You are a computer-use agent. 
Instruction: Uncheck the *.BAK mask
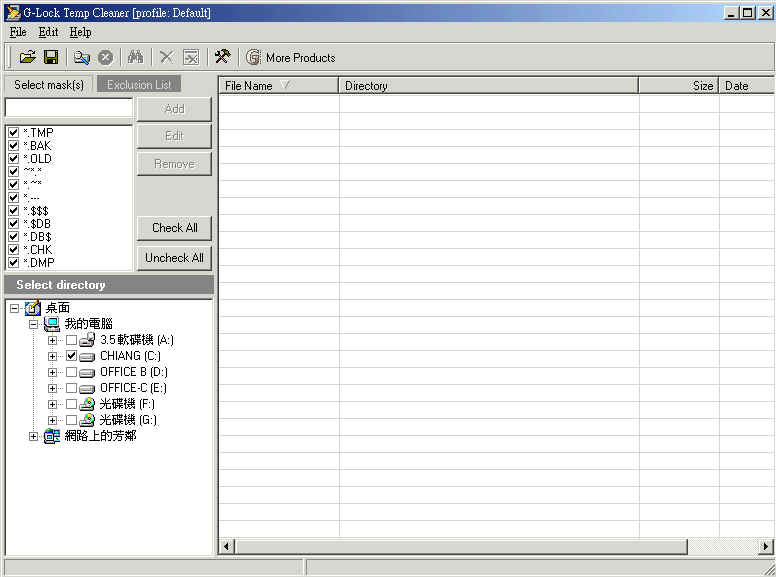coord(13,145)
